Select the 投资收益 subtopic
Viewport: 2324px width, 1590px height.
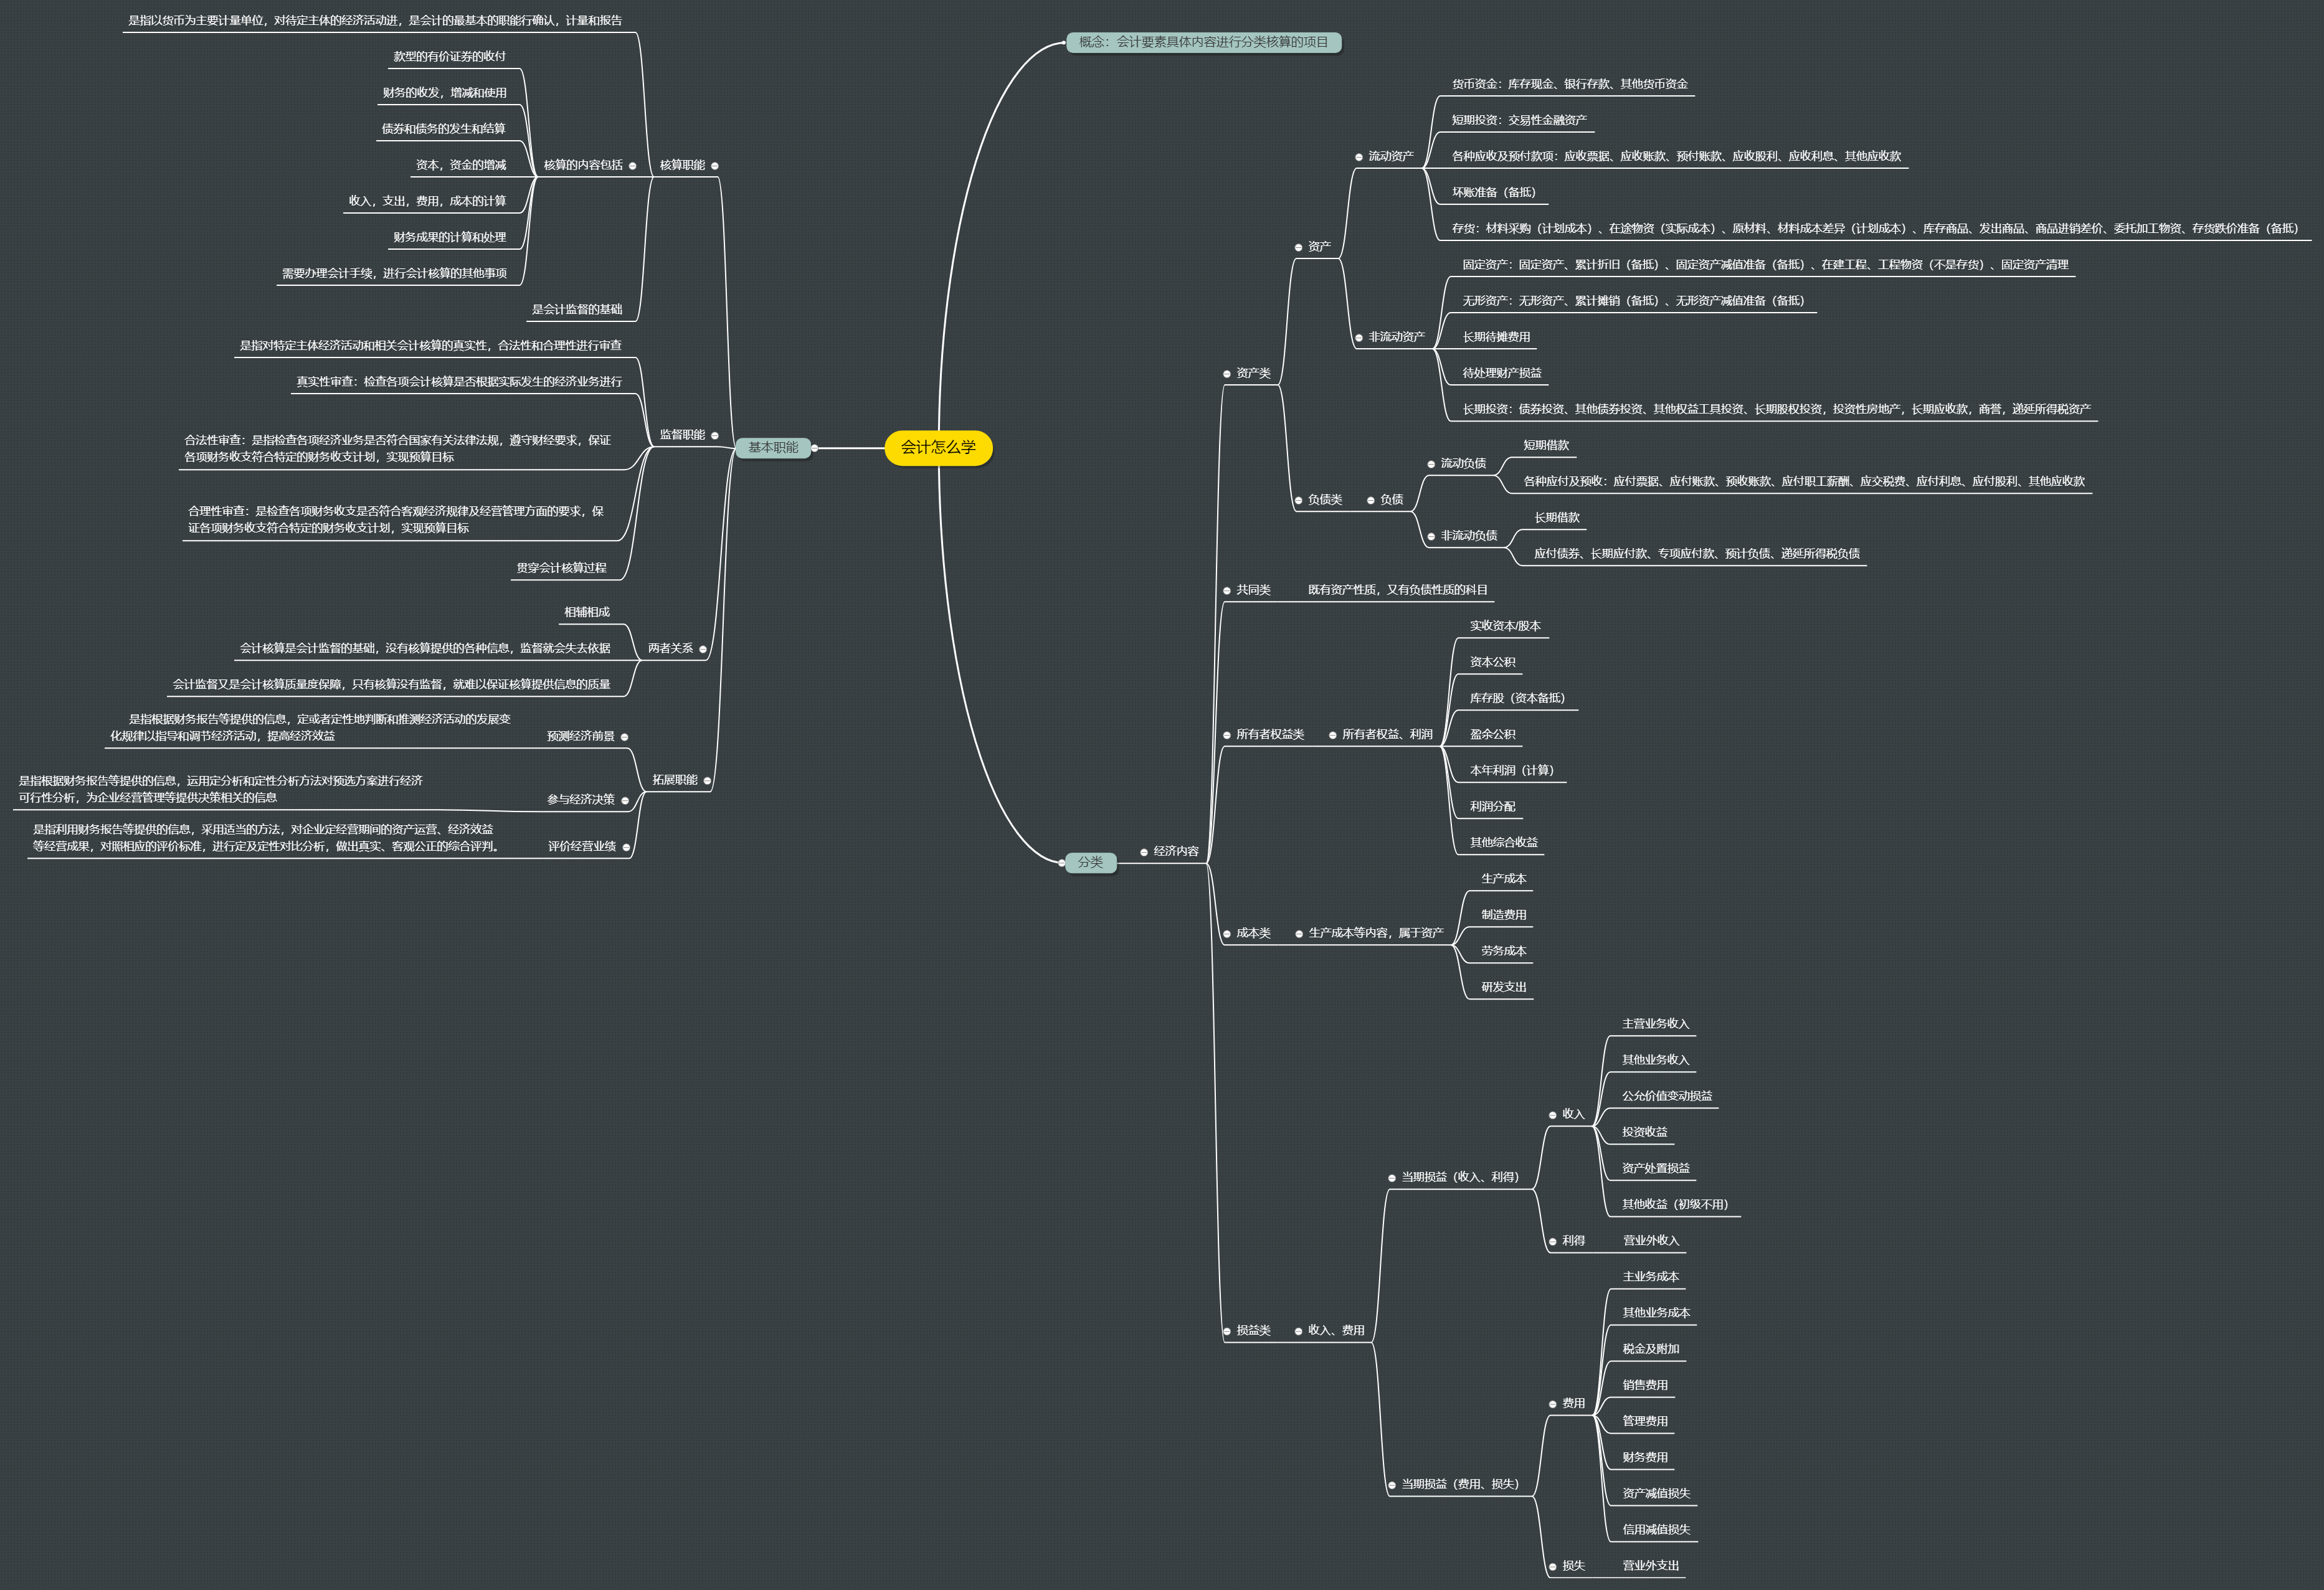click(x=1645, y=1132)
